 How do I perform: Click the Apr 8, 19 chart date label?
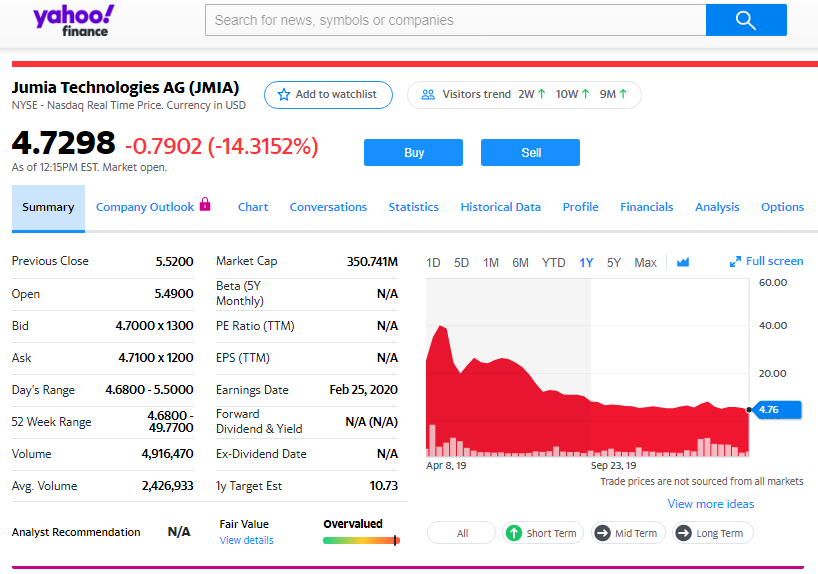pyautogui.click(x=446, y=465)
